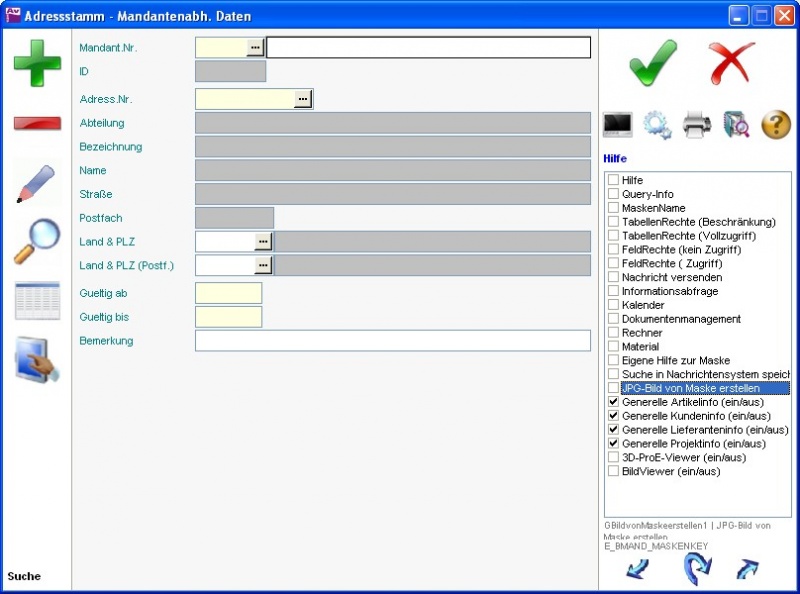800x594 pixels.
Task: Select JPG-Bild von Maske erstellen entry
Action: coord(690,388)
